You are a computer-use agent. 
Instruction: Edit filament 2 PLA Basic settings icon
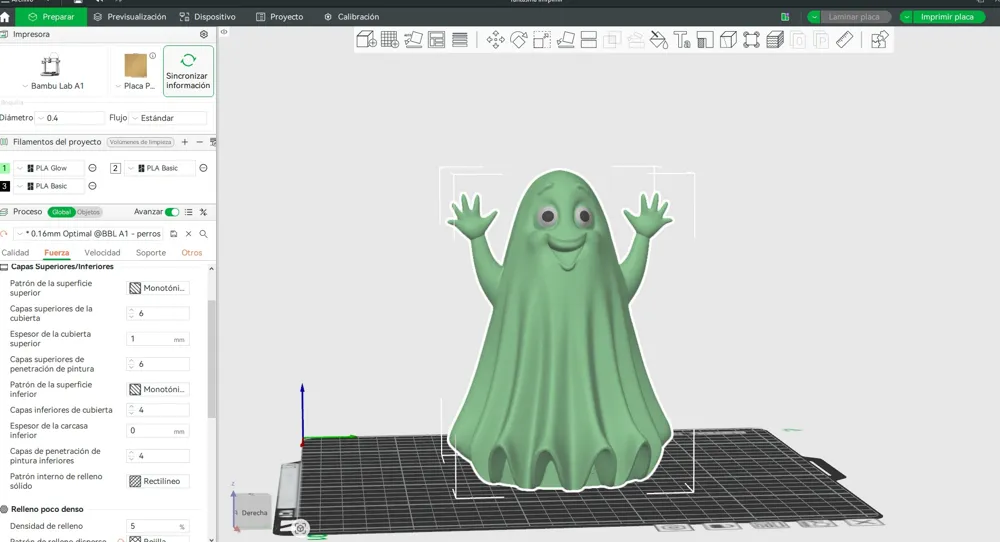203,168
